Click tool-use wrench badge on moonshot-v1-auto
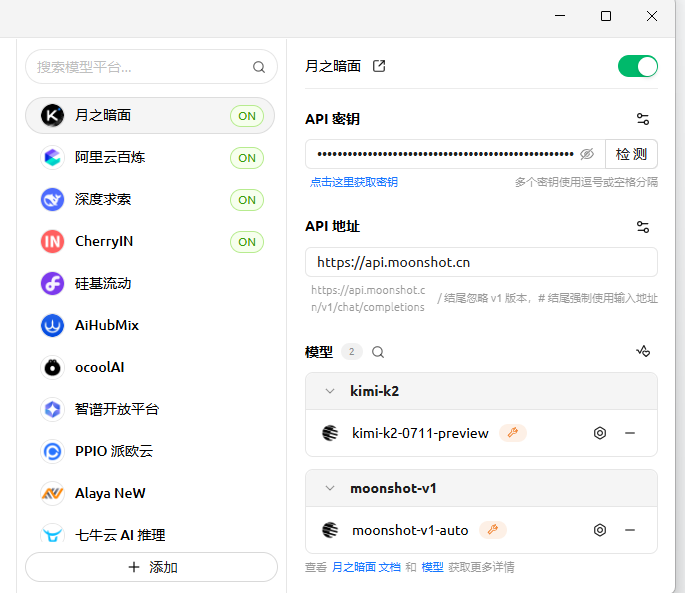The height and width of the screenshot is (593, 685). tap(493, 530)
